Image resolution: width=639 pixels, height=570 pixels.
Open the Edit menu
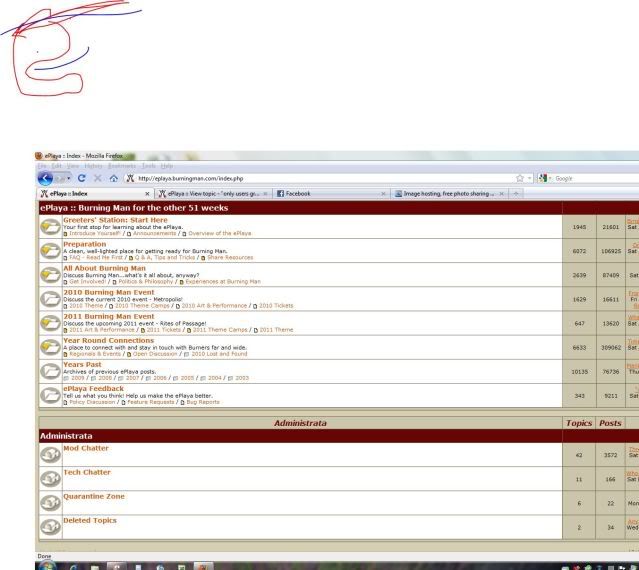pyautogui.click(x=57, y=166)
